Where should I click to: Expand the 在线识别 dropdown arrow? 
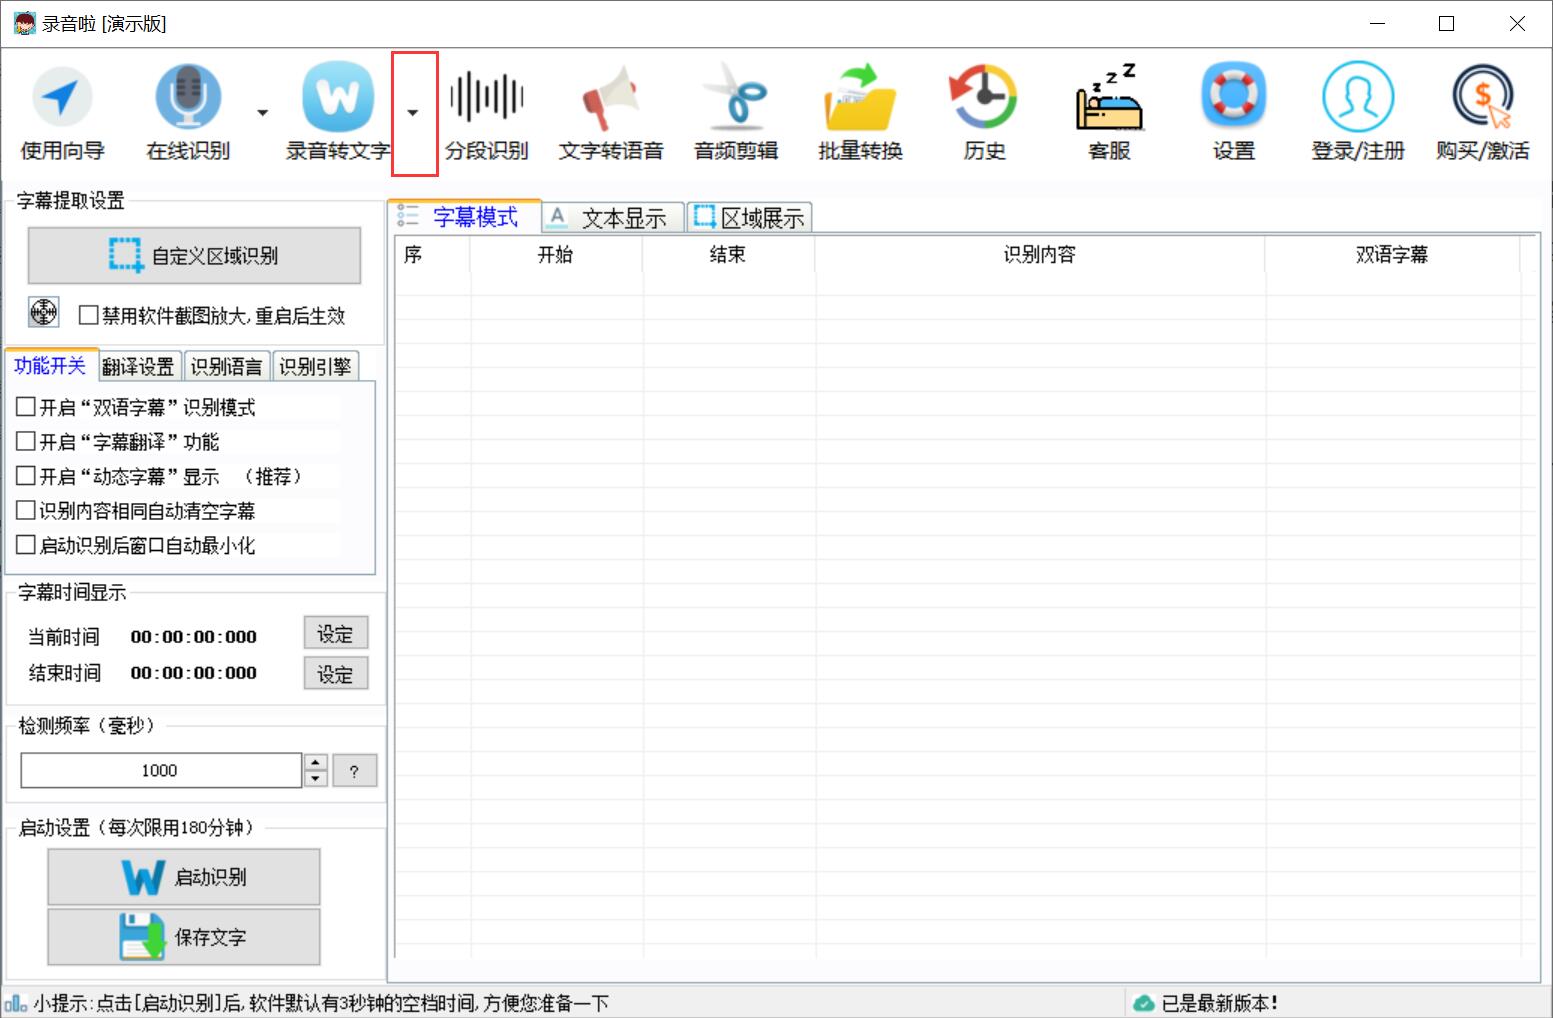pyautogui.click(x=261, y=113)
